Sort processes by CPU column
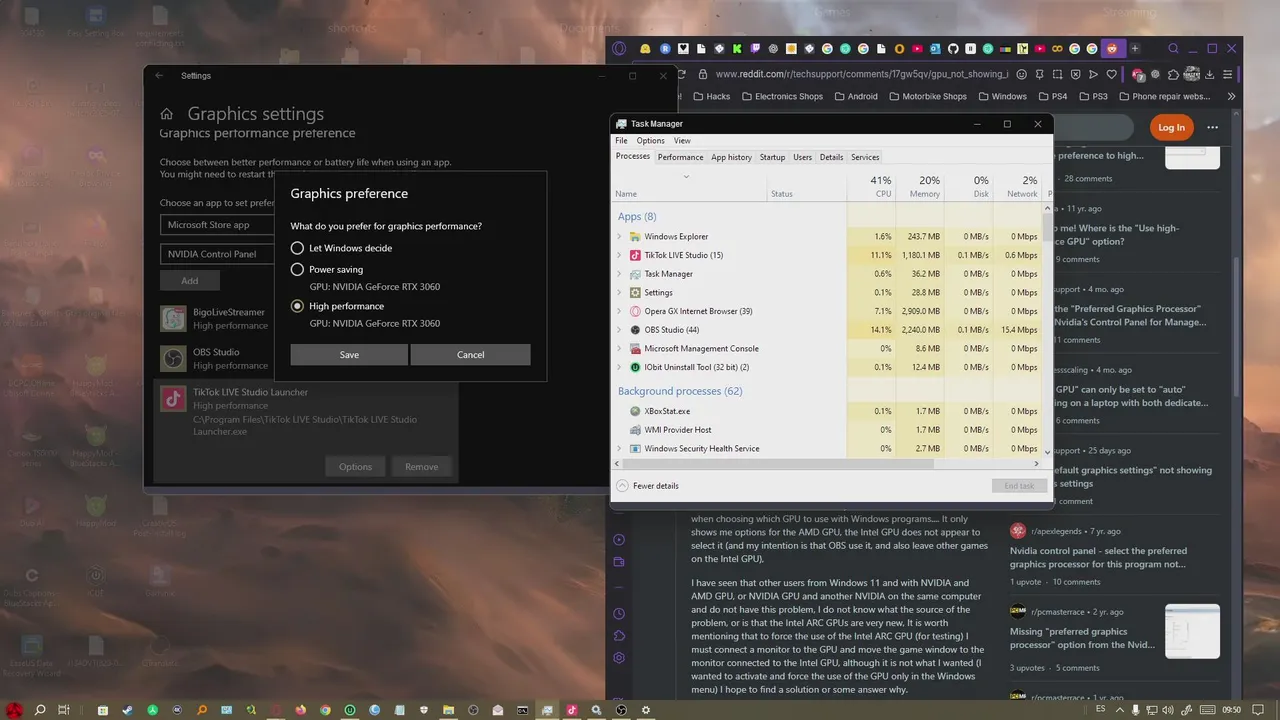1280x720 pixels. [870, 186]
